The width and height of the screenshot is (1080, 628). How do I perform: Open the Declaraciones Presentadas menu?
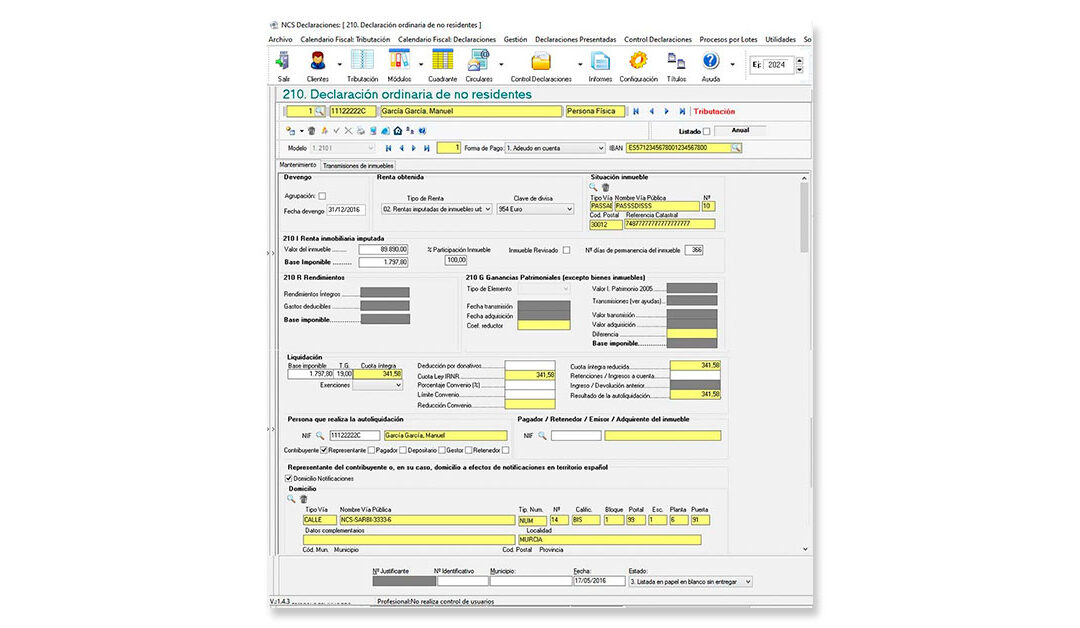click(575, 39)
